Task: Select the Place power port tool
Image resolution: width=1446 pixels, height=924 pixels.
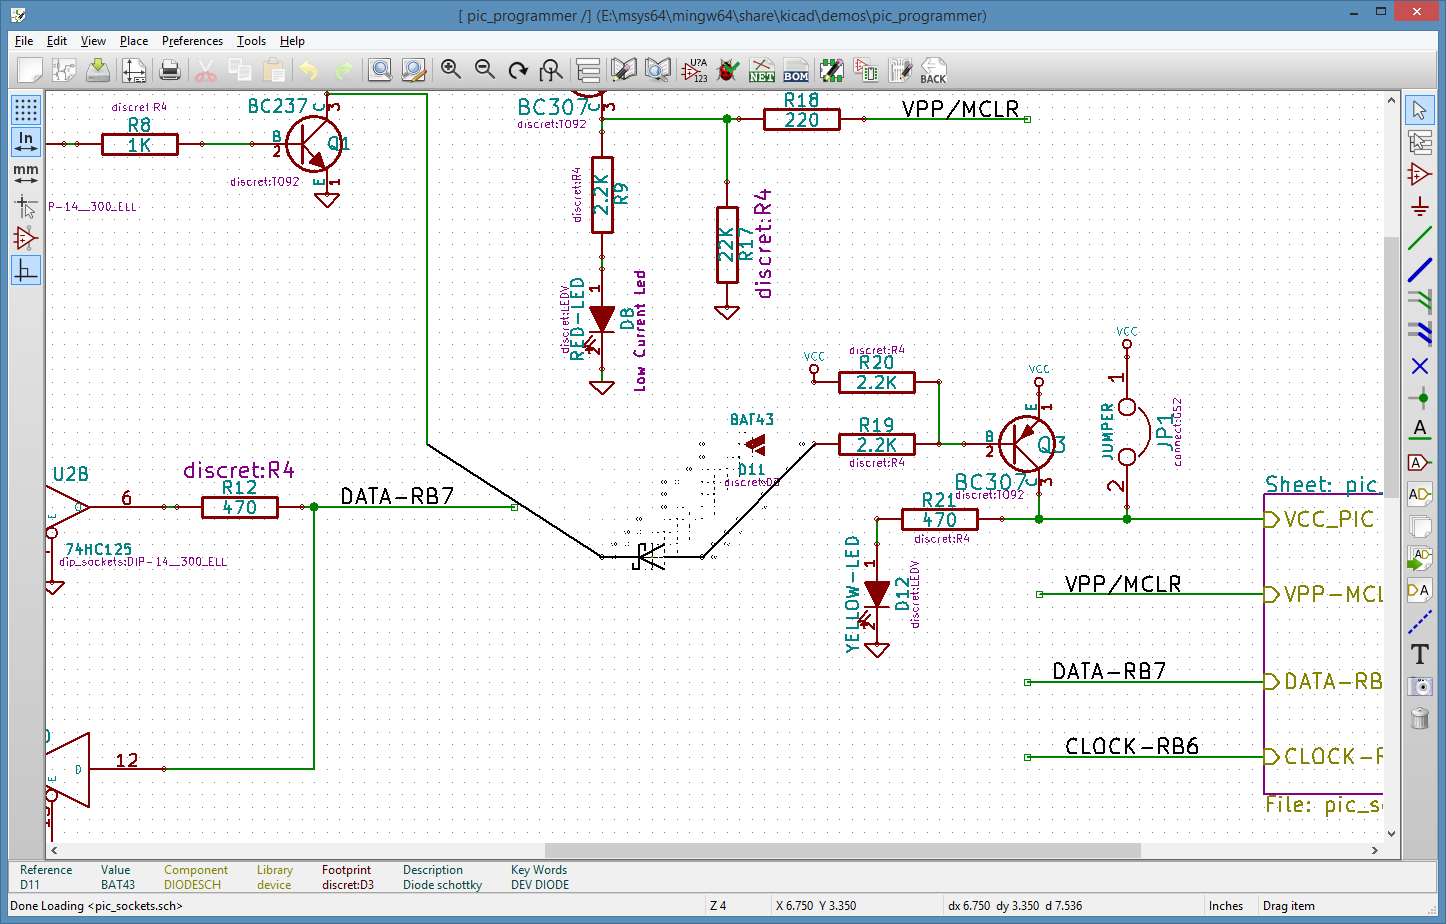Action: pyautogui.click(x=1419, y=207)
